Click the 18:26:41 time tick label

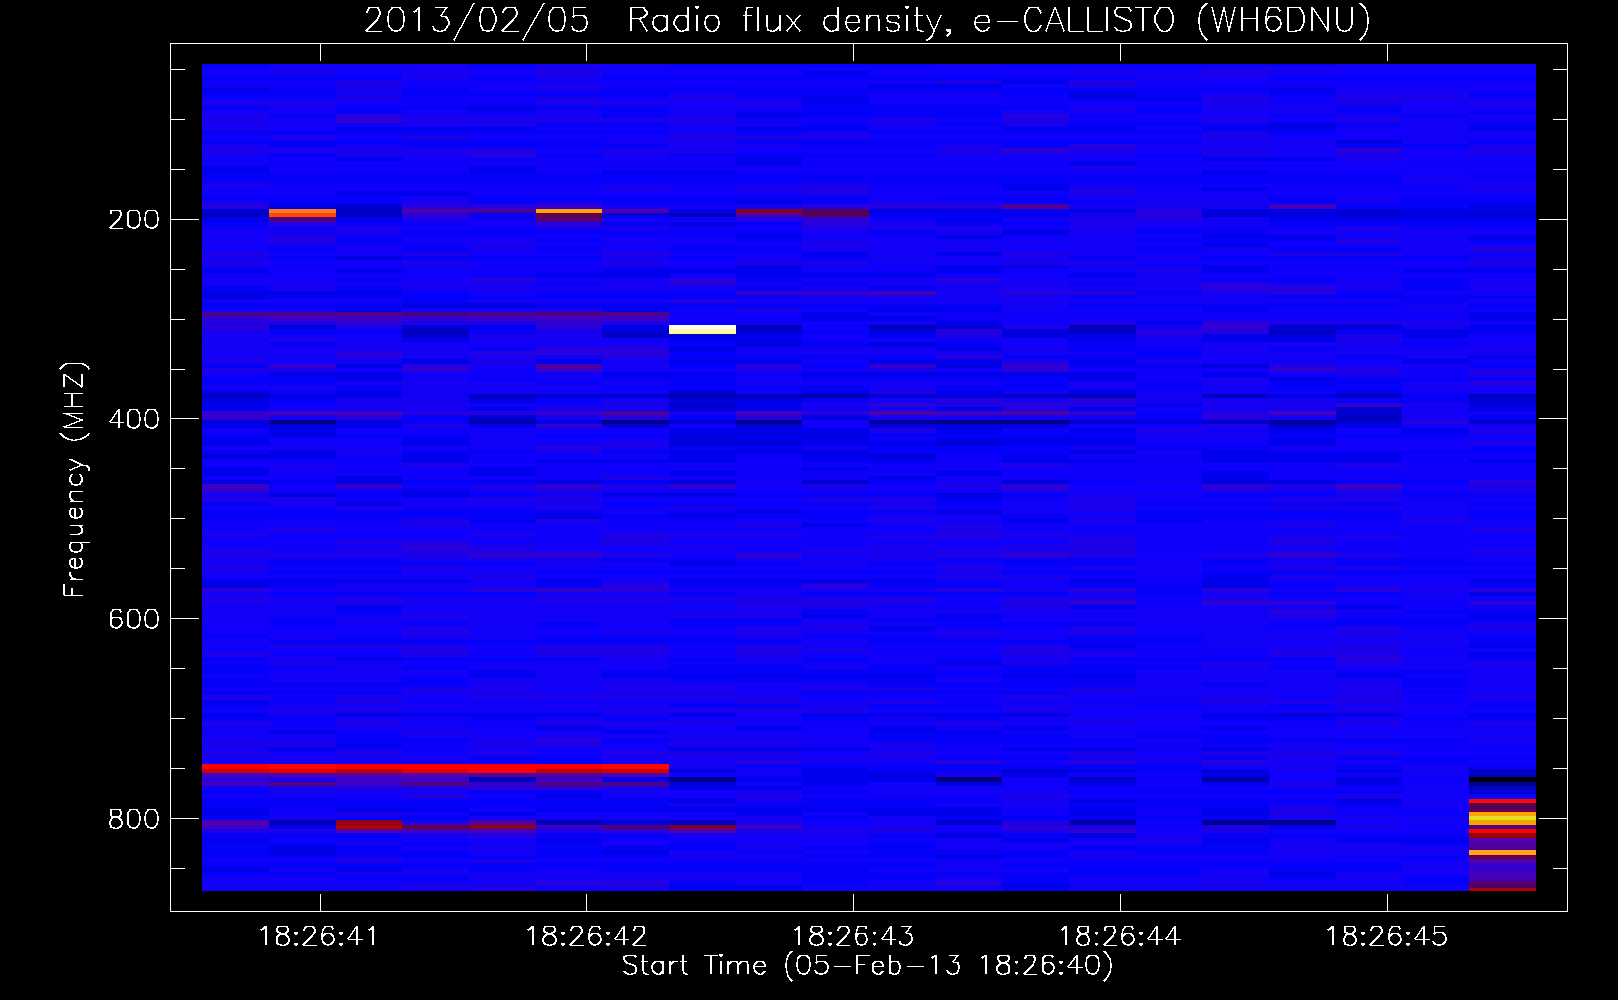(319, 937)
